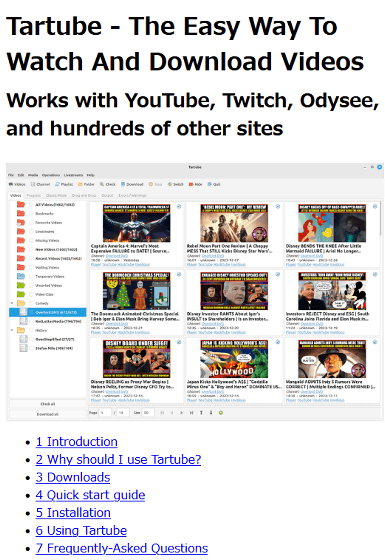Tick the Bookmarks checkbox

(31, 214)
